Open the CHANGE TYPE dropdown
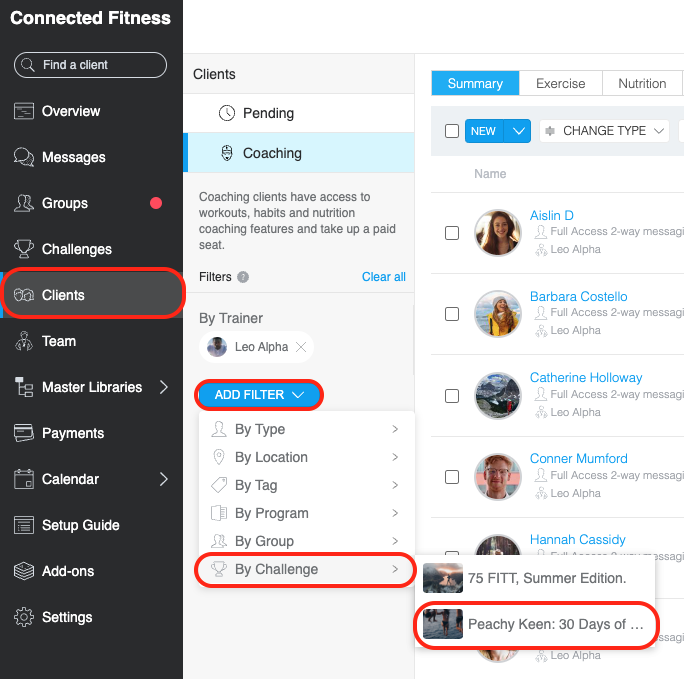This screenshot has height=679, width=684. click(605, 131)
